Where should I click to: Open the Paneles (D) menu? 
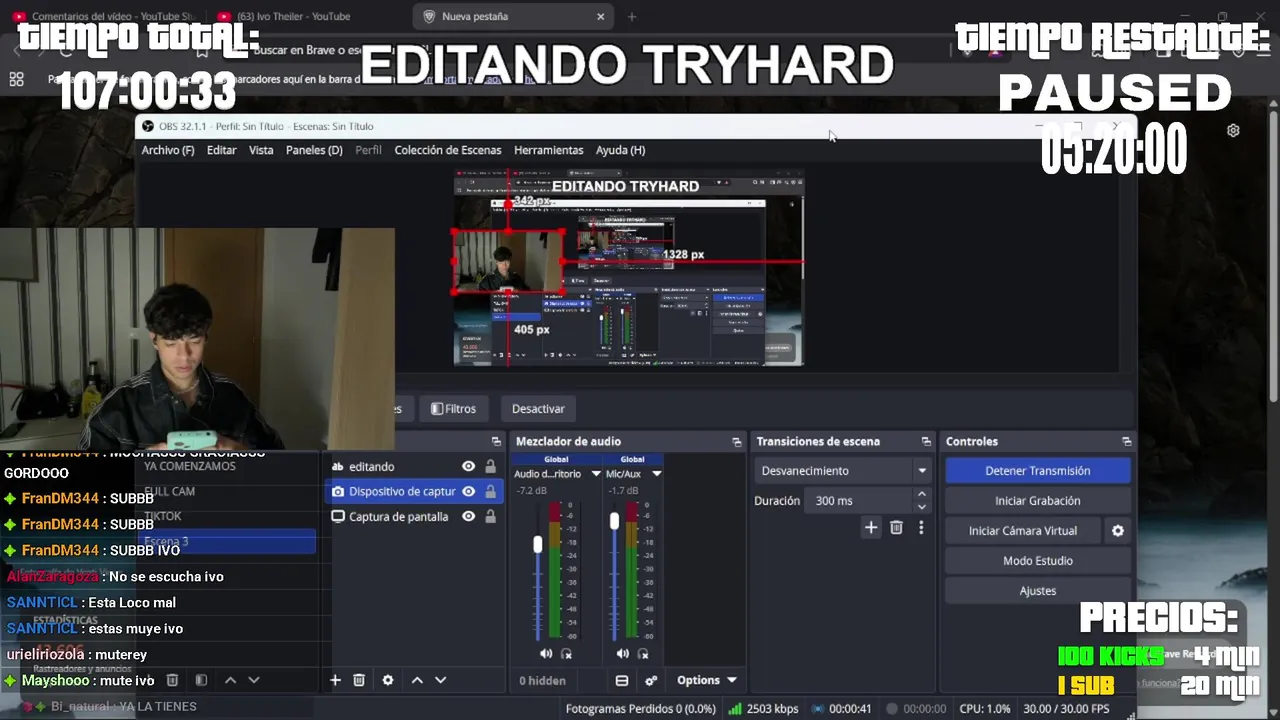pos(314,150)
